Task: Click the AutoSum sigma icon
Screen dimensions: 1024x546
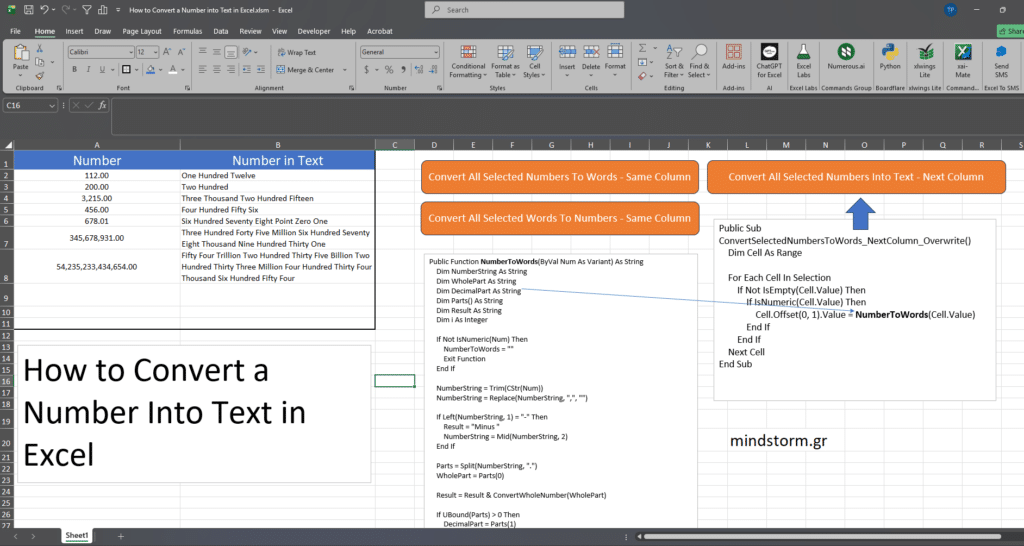Action: [643, 48]
